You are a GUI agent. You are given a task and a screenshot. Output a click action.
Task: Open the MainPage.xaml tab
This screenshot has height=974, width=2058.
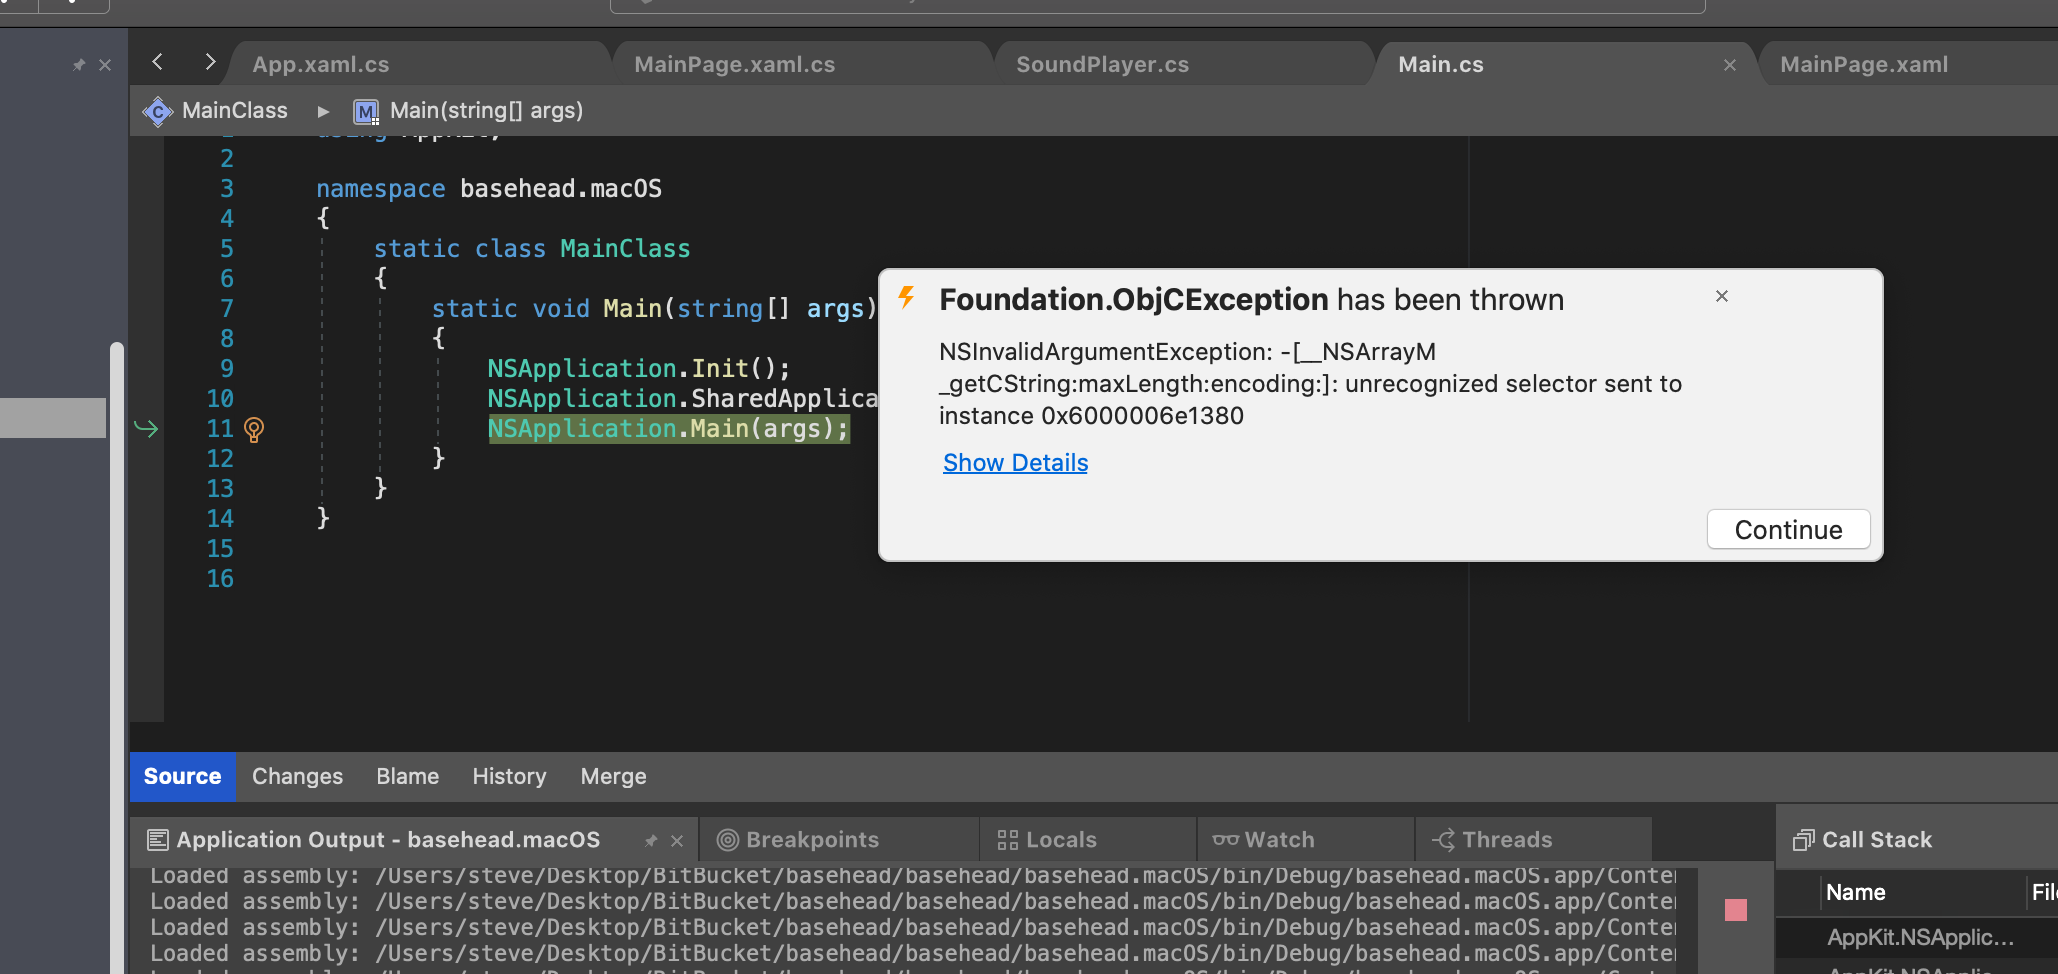1864,65
